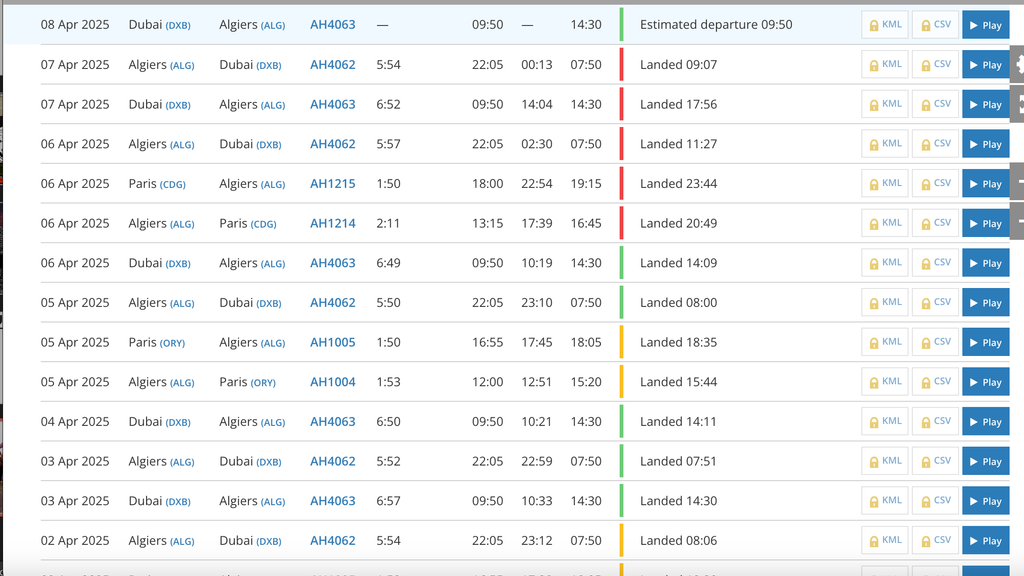Screen dimensions: 1024x576
Task: Open DXB destination link in 03 Apr AH4062 row
Action: (x=268, y=462)
